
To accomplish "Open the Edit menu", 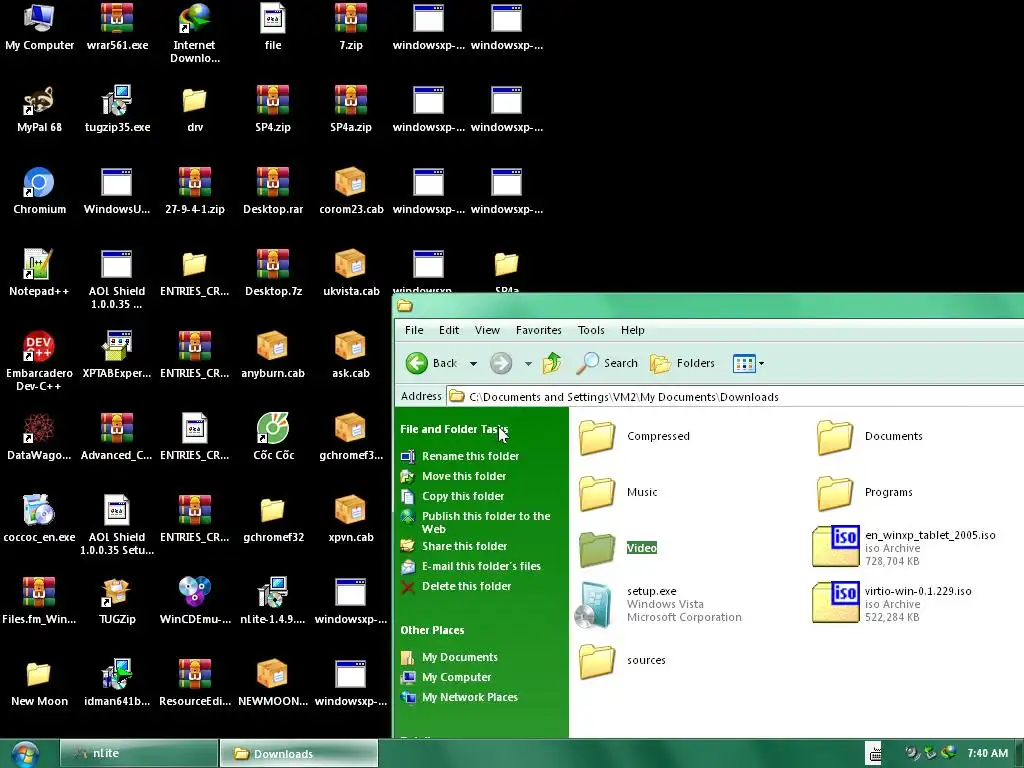I will point(449,330).
